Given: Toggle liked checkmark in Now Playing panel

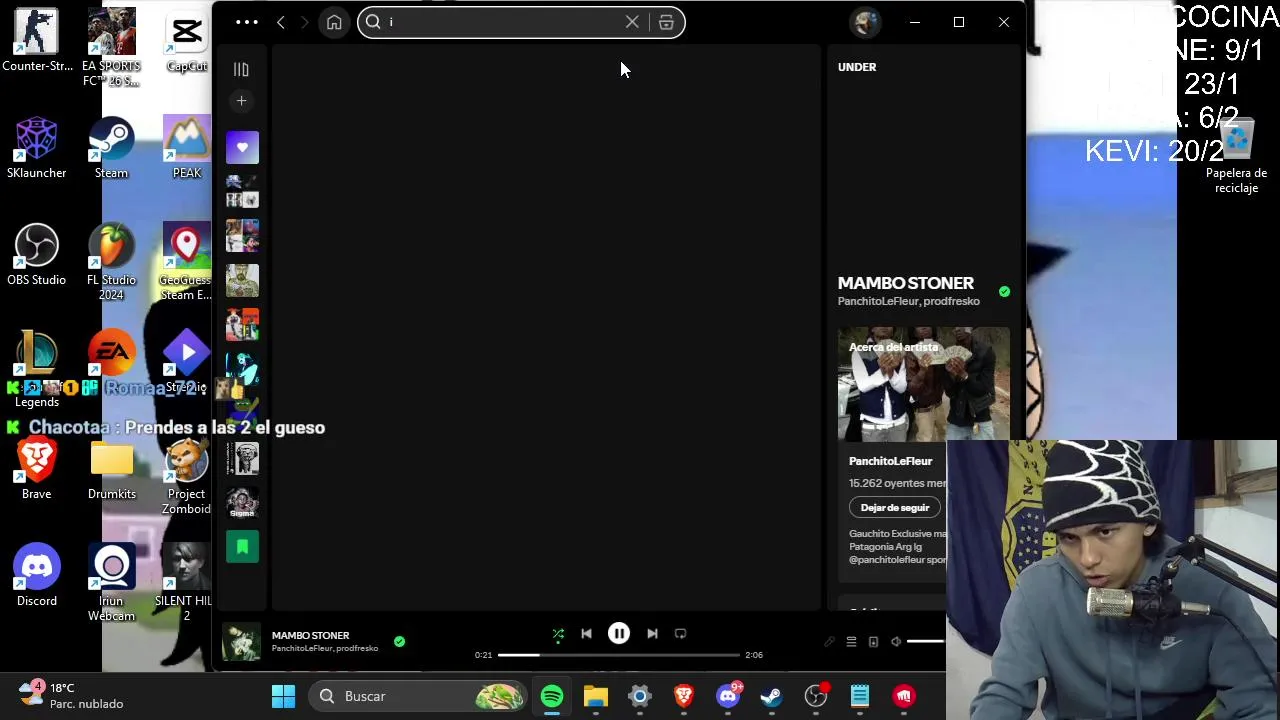Looking at the screenshot, I should tap(1004, 292).
